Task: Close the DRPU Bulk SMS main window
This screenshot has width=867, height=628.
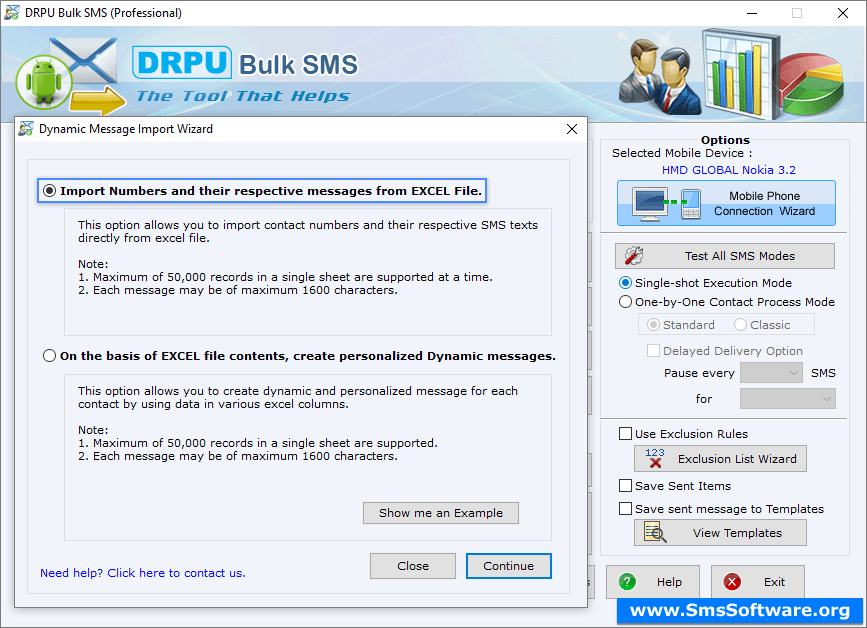Action: click(x=843, y=13)
